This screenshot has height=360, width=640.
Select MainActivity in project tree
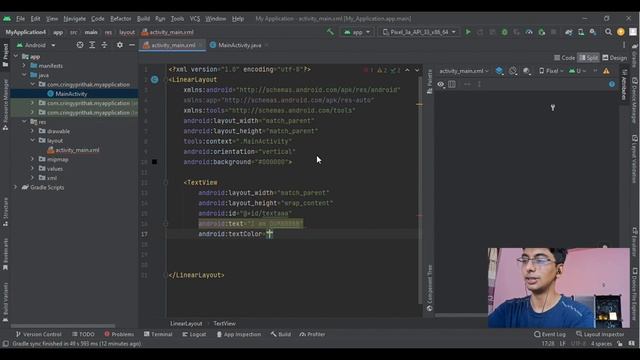point(71,94)
